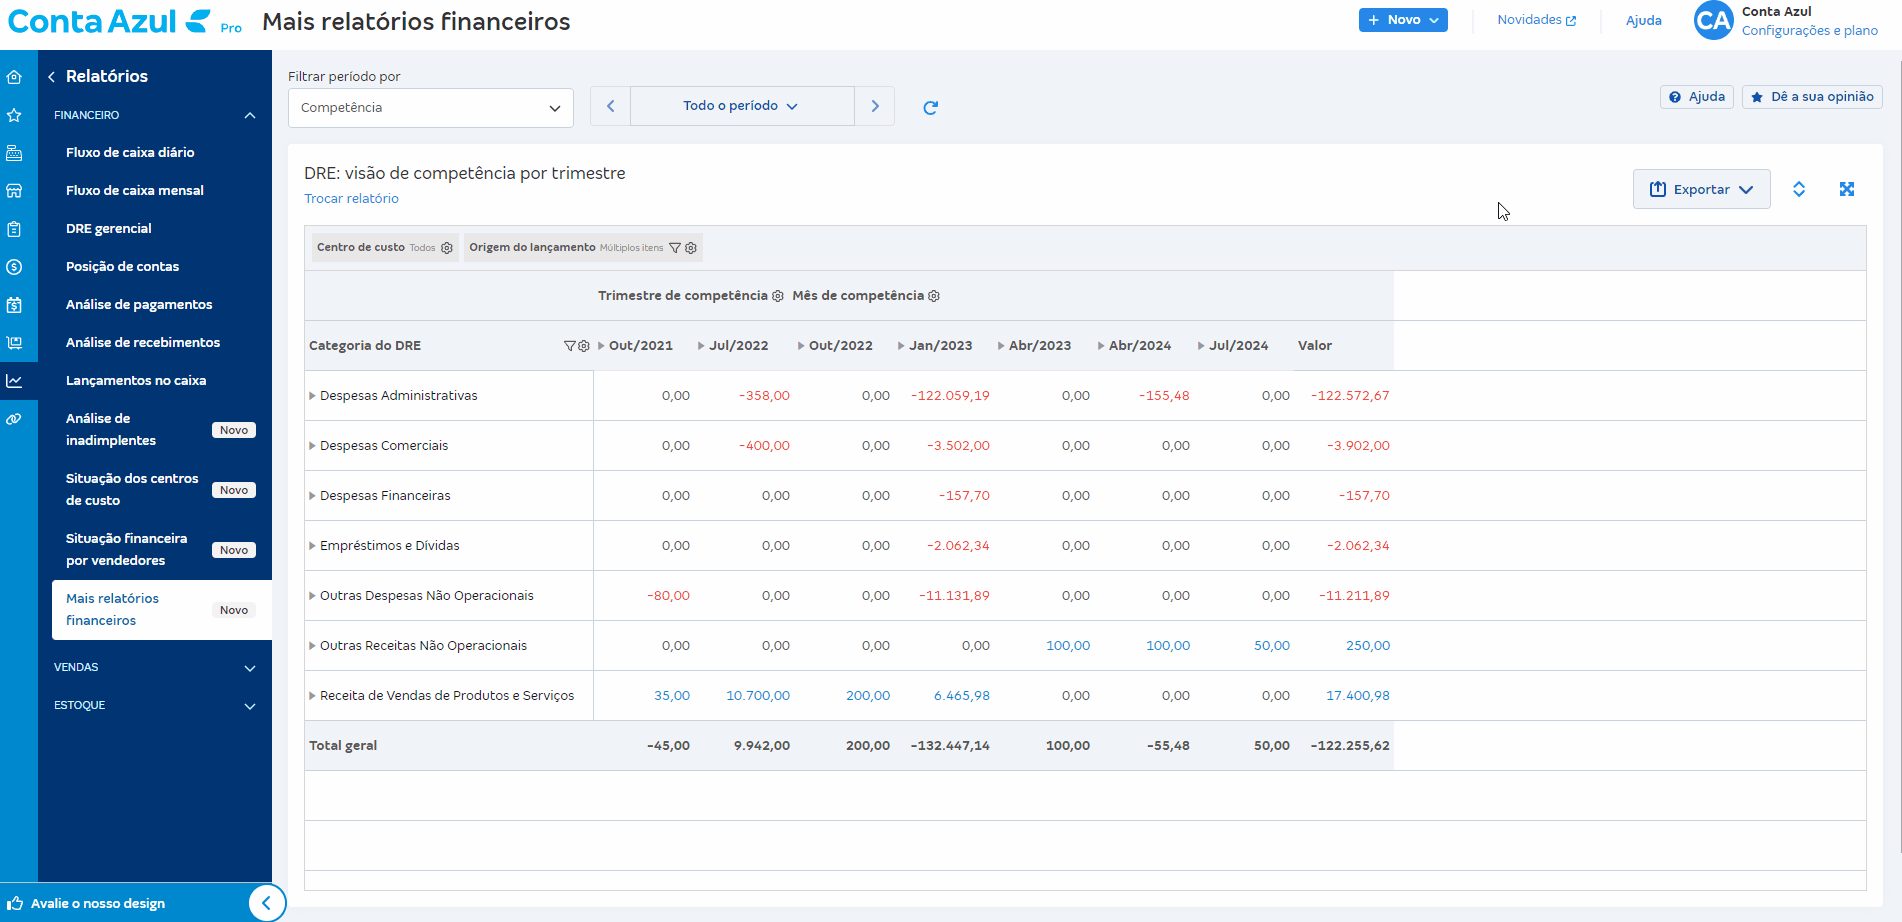
Task: Open Trimestre de competência gear settings
Action: coord(778,296)
